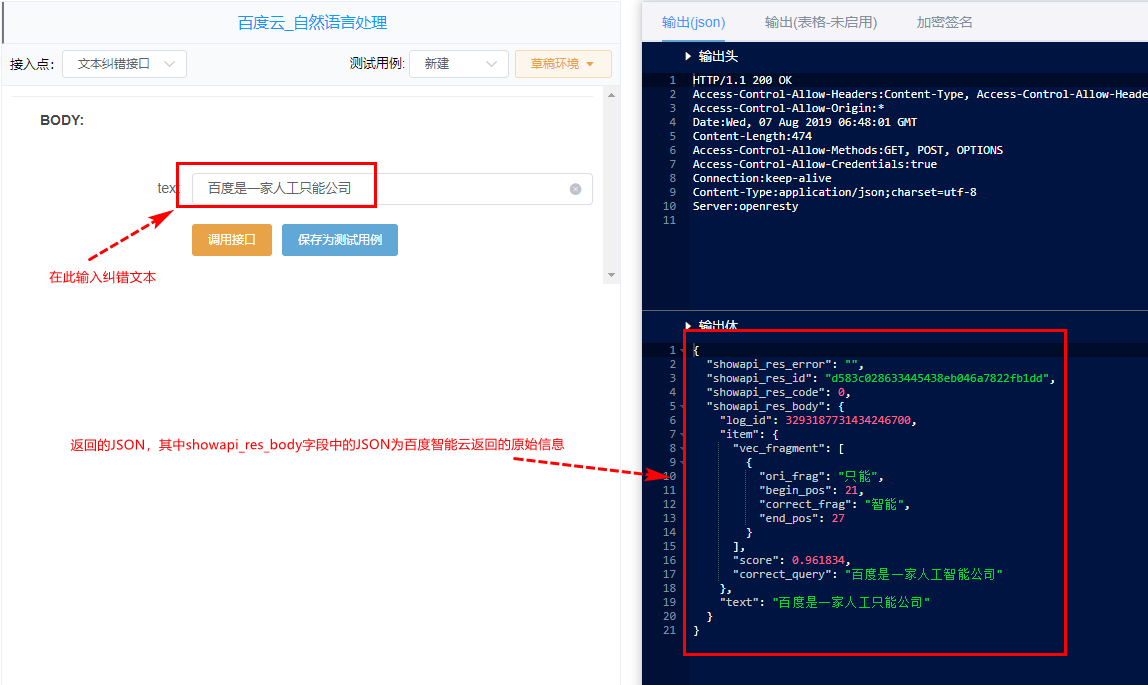1148x685 pixels.
Task: Clear the text input with the x icon
Action: (x=575, y=189)
